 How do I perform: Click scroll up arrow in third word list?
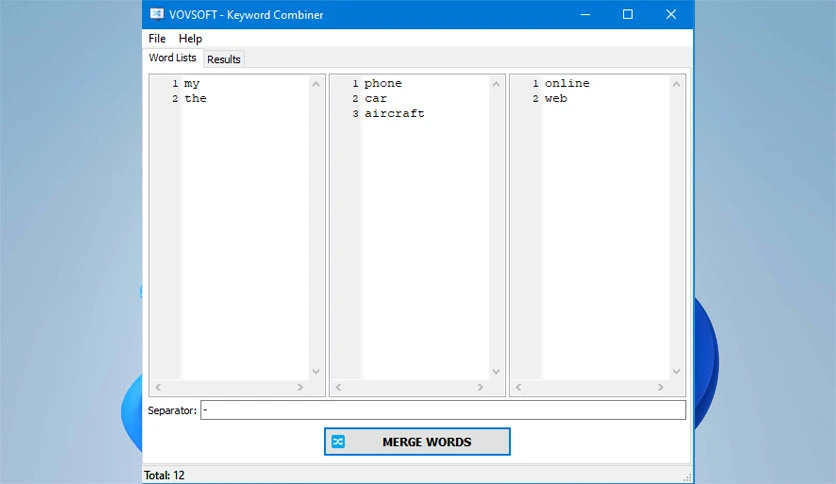(676, 84)
